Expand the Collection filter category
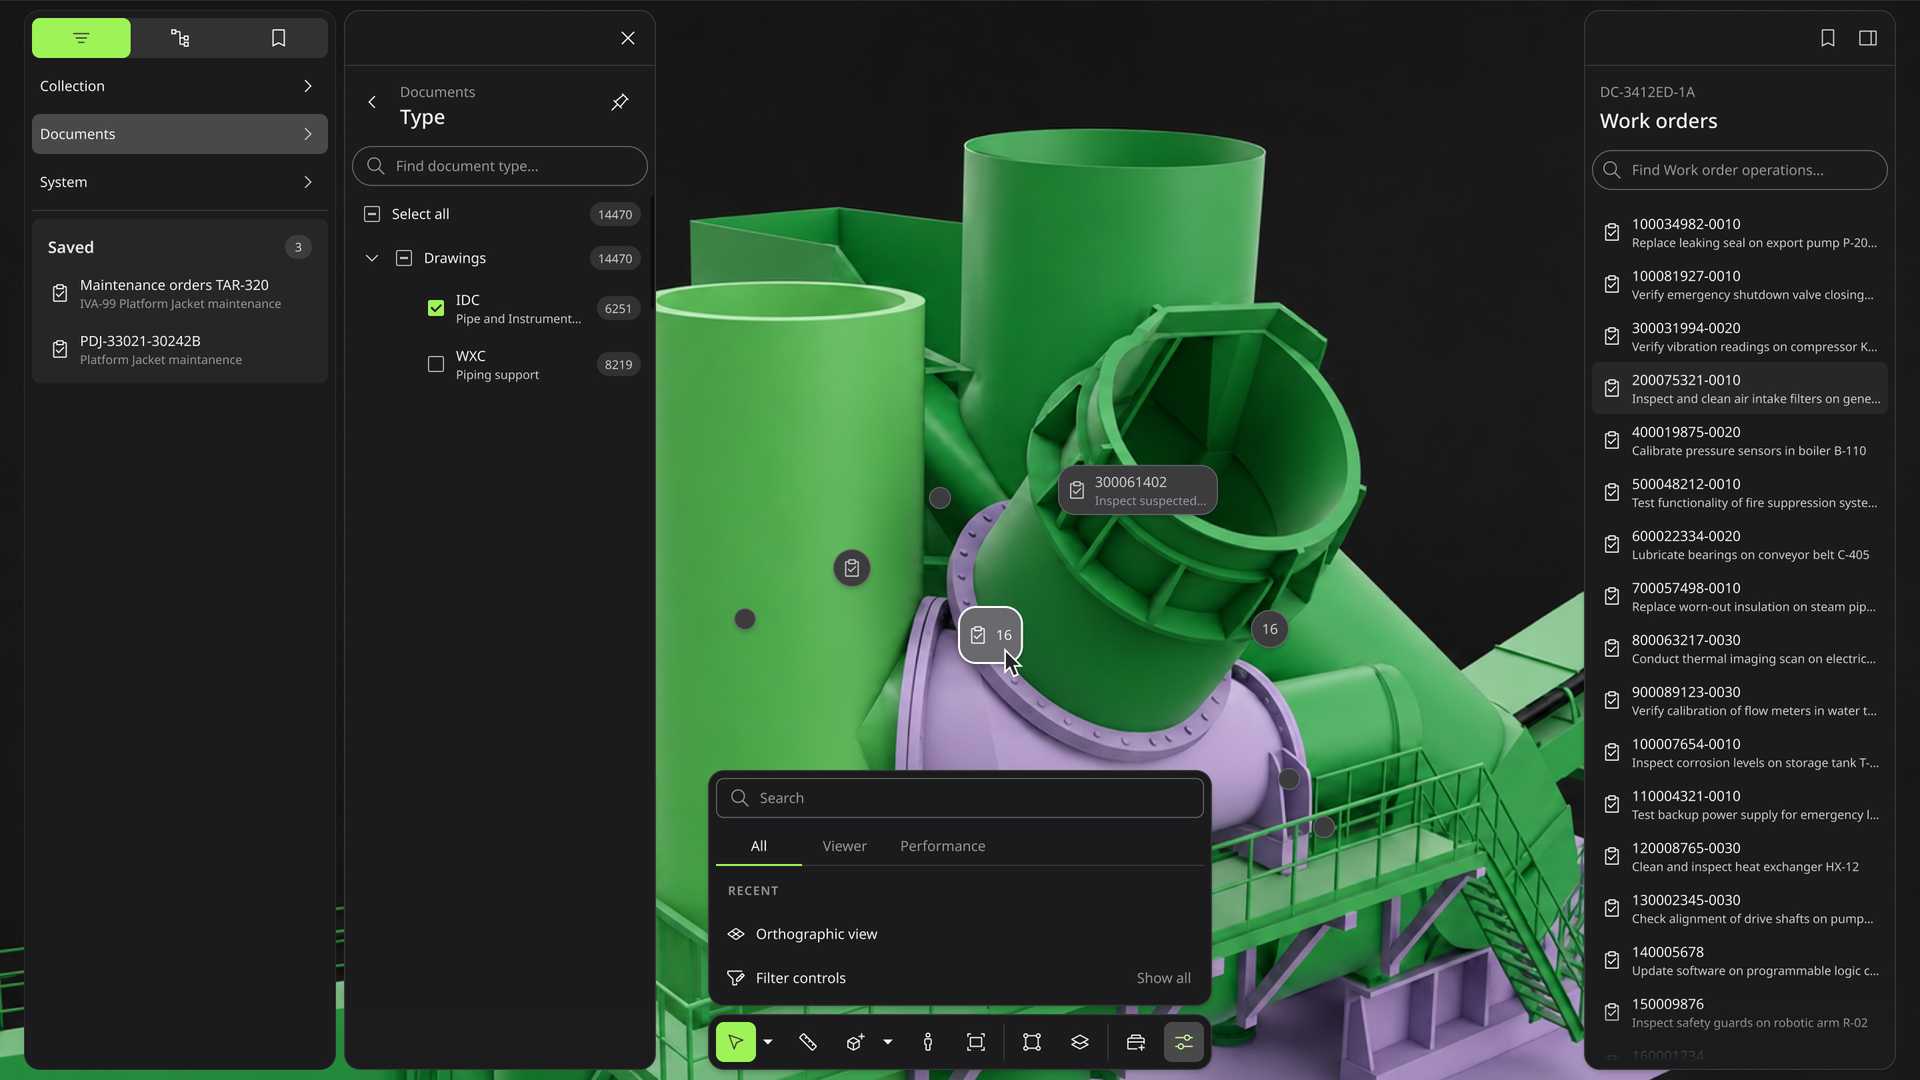The image size is (1920, 1080). 180,86
